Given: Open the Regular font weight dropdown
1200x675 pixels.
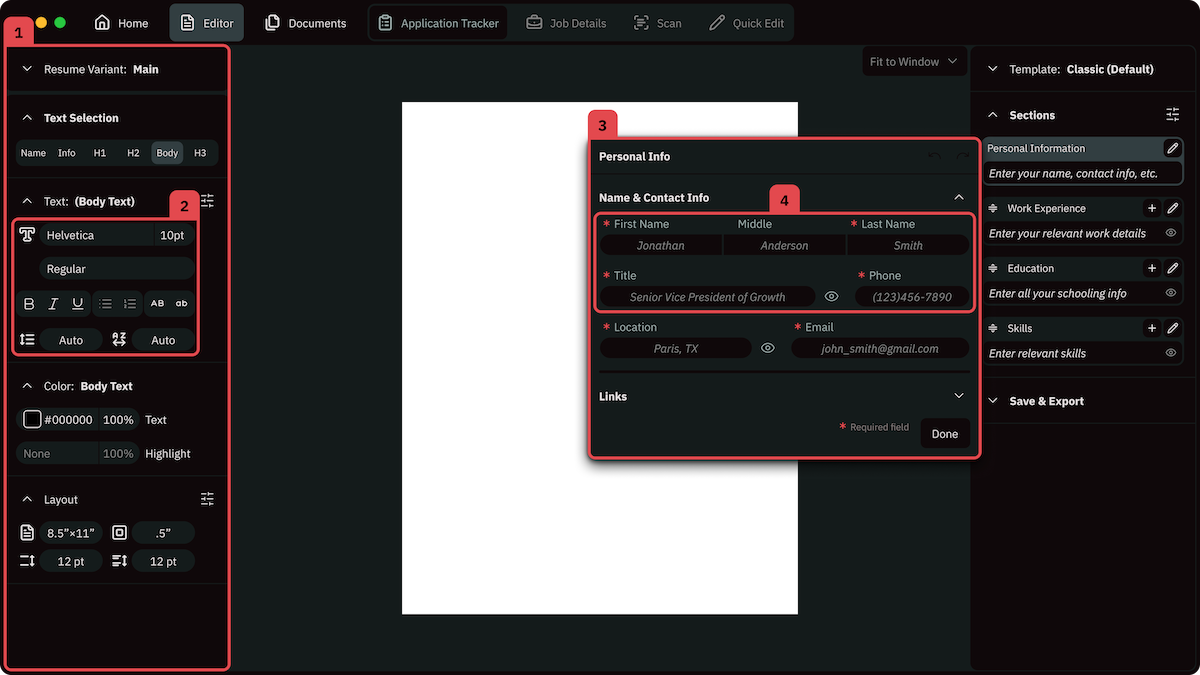Looking at the screenshot, I should point(117,269).
